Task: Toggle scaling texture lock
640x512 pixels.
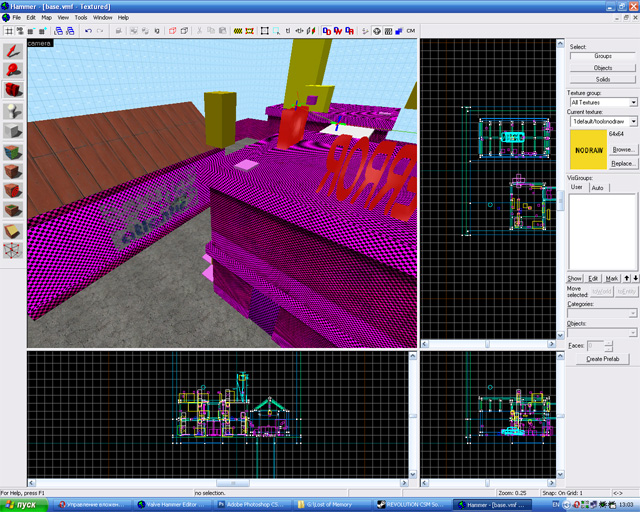Action: (x=299, y=31)
